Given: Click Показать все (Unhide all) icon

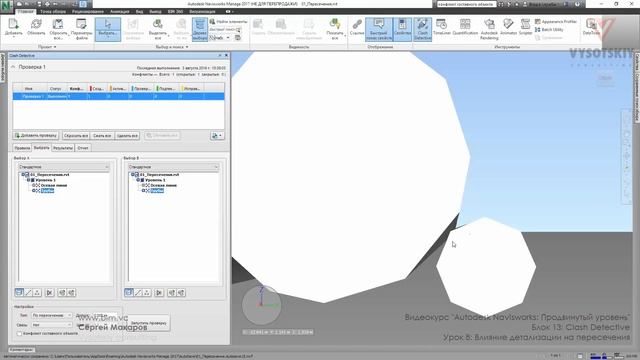Looking at the screenshot, I should click(x=335, y=29).
